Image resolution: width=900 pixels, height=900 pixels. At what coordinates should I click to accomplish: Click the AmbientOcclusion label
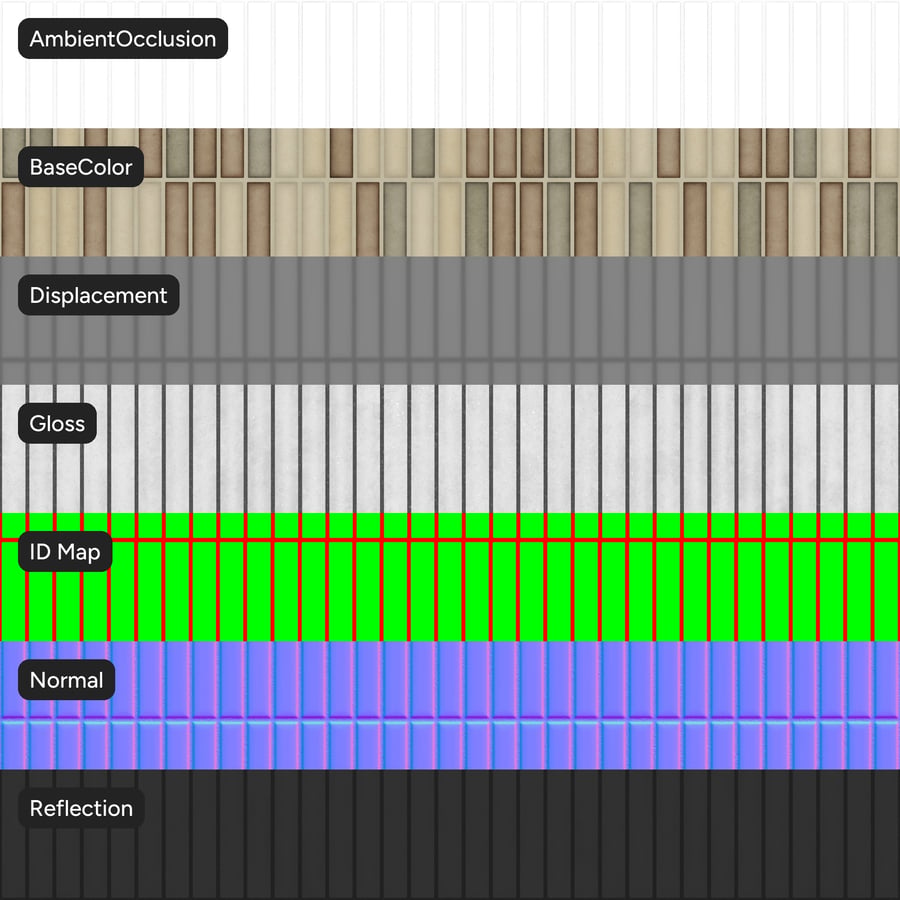[x=123, y=38]
